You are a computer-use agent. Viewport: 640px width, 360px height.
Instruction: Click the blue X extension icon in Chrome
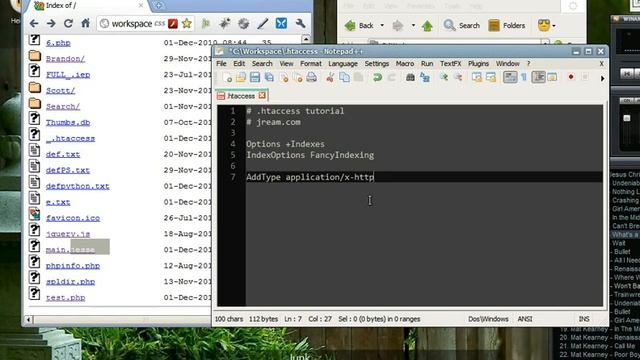click(281, 23)
